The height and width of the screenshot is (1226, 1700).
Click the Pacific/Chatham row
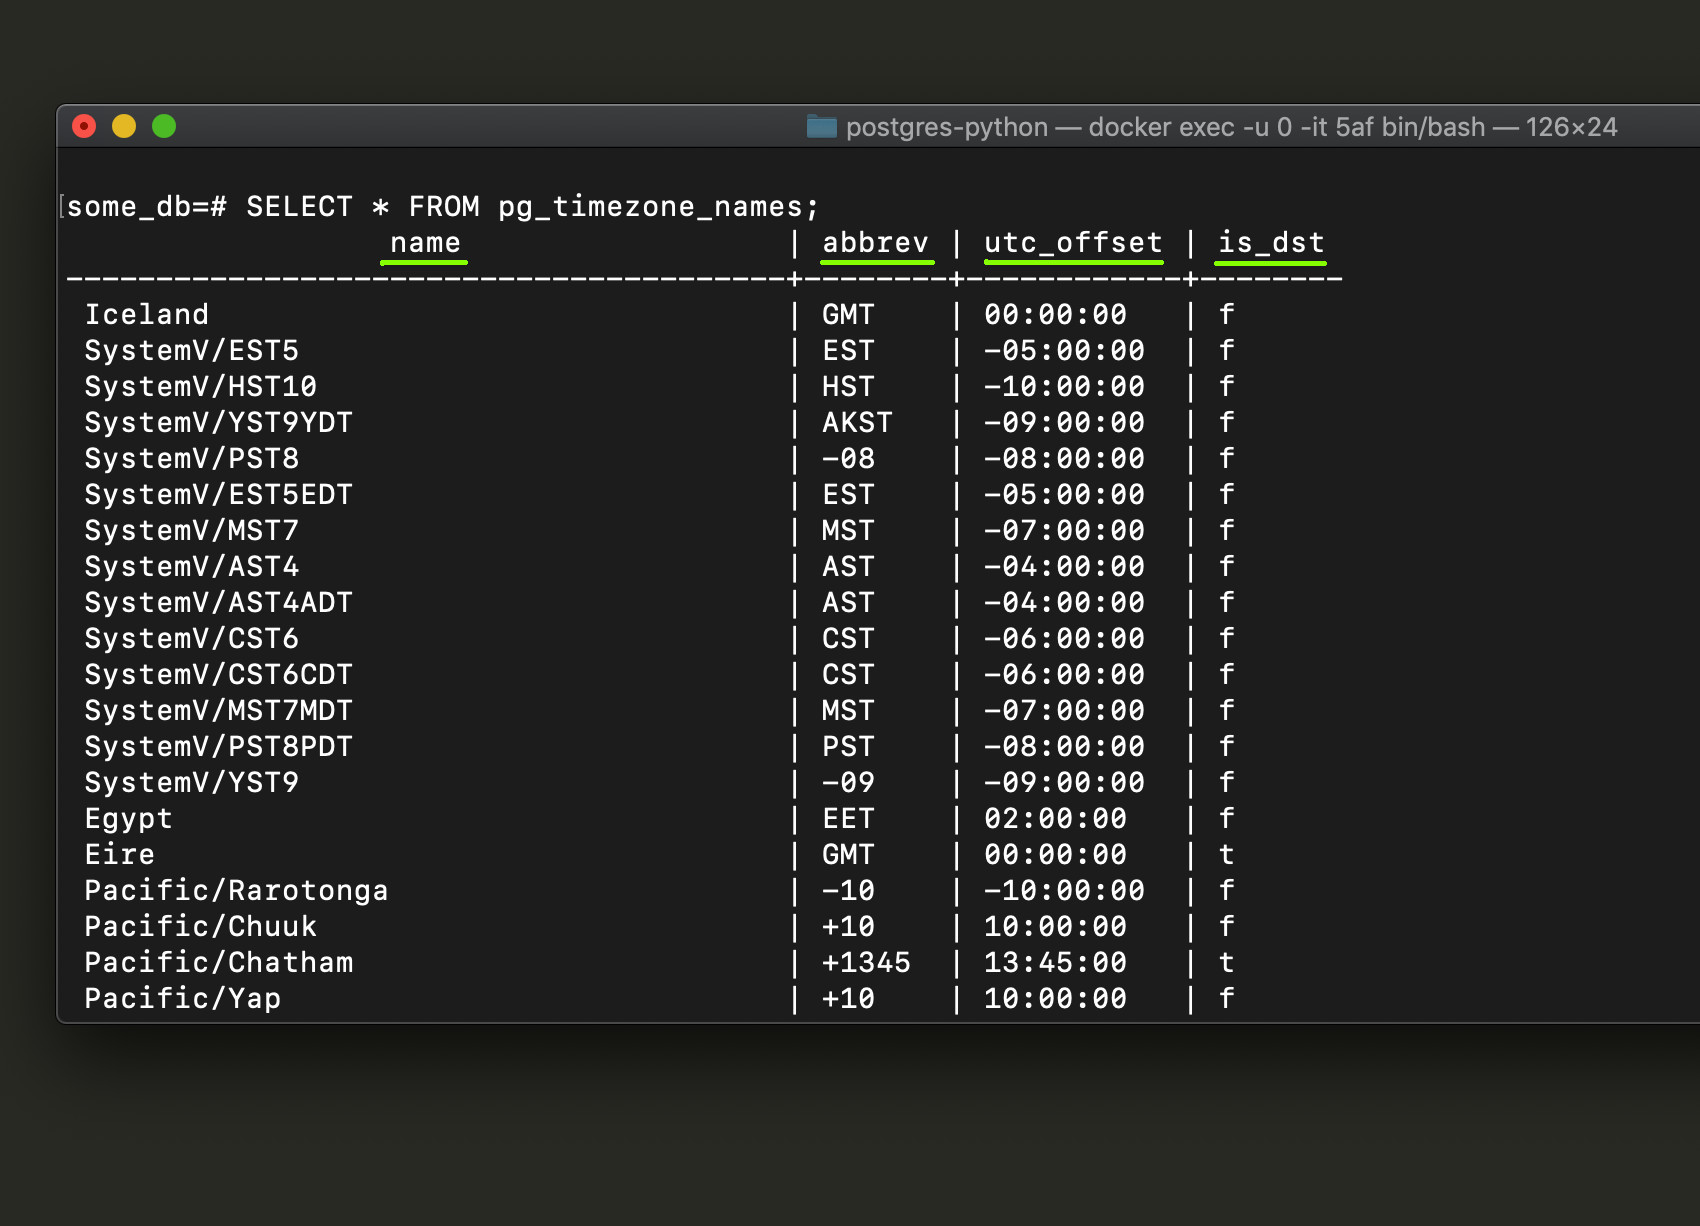pyautogui.click(x=218, y=962)
